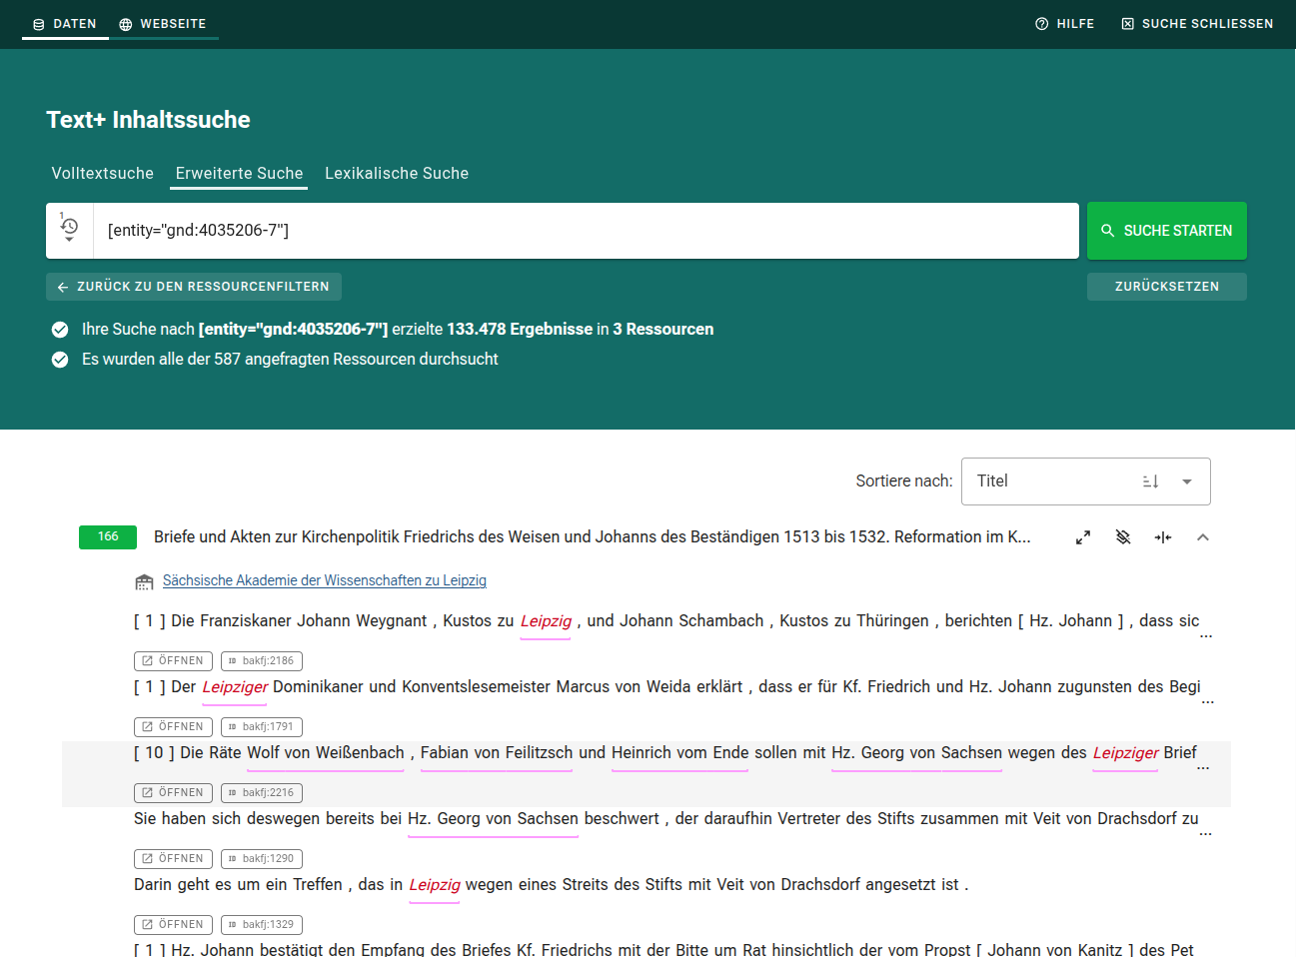
Task: Click Öffnen for bakfj:1329
Action: pos(173,925)
